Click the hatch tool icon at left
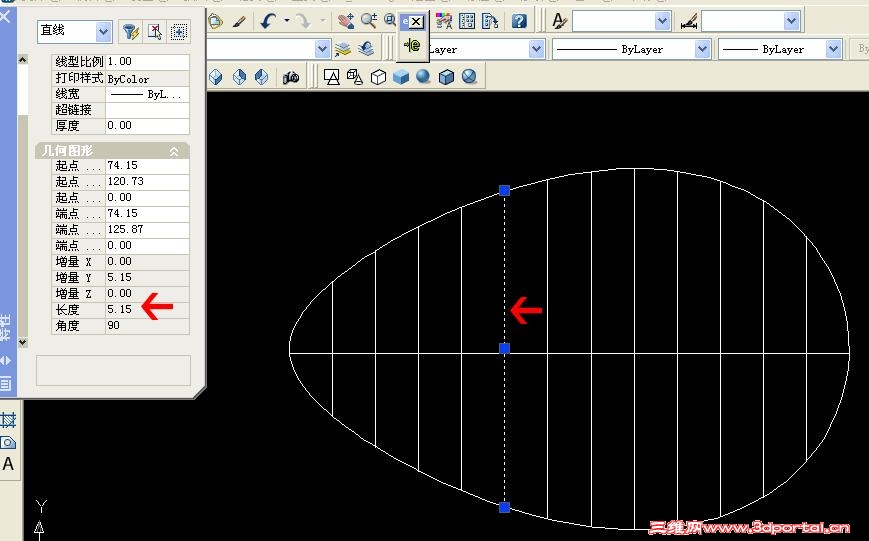Image resolution: width=869 pixels, height=541 pixels. pos(8,420)
